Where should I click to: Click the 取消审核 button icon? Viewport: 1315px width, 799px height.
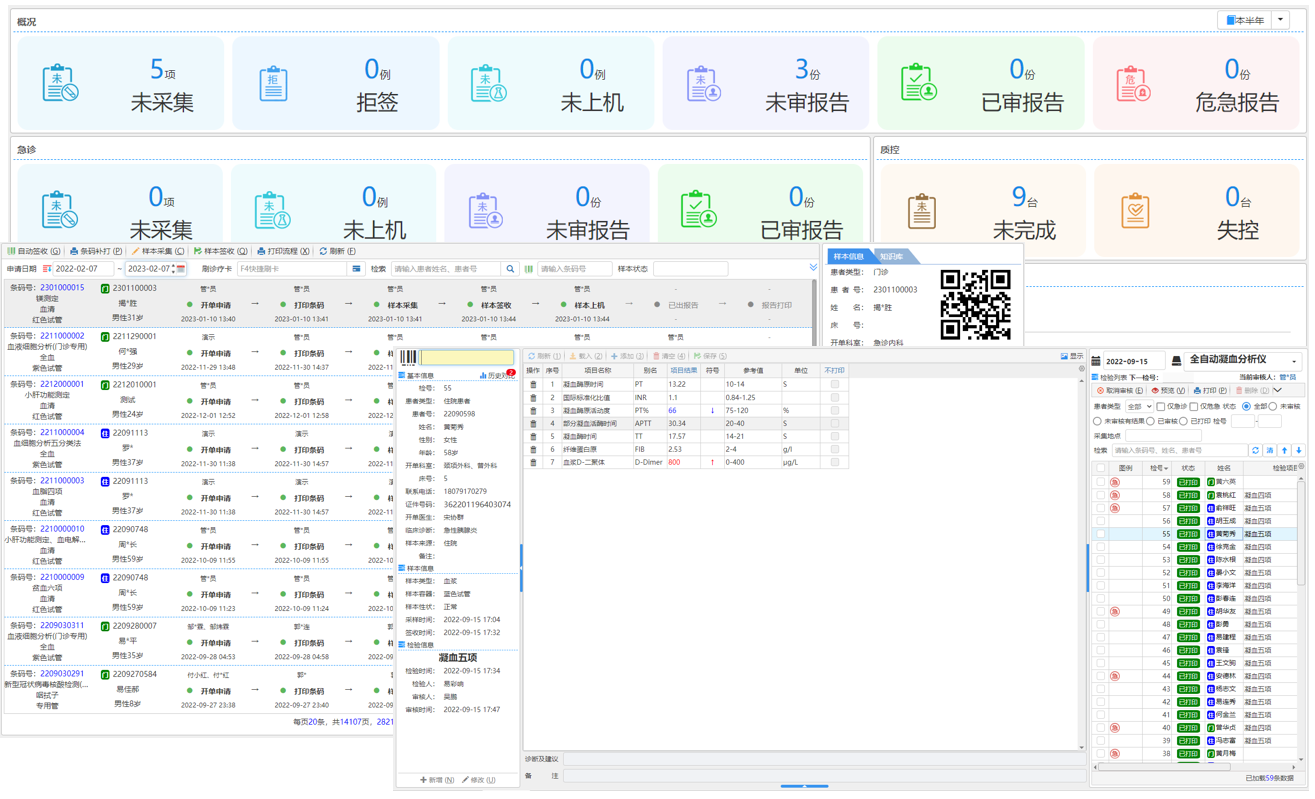[x=1101, y=391]
